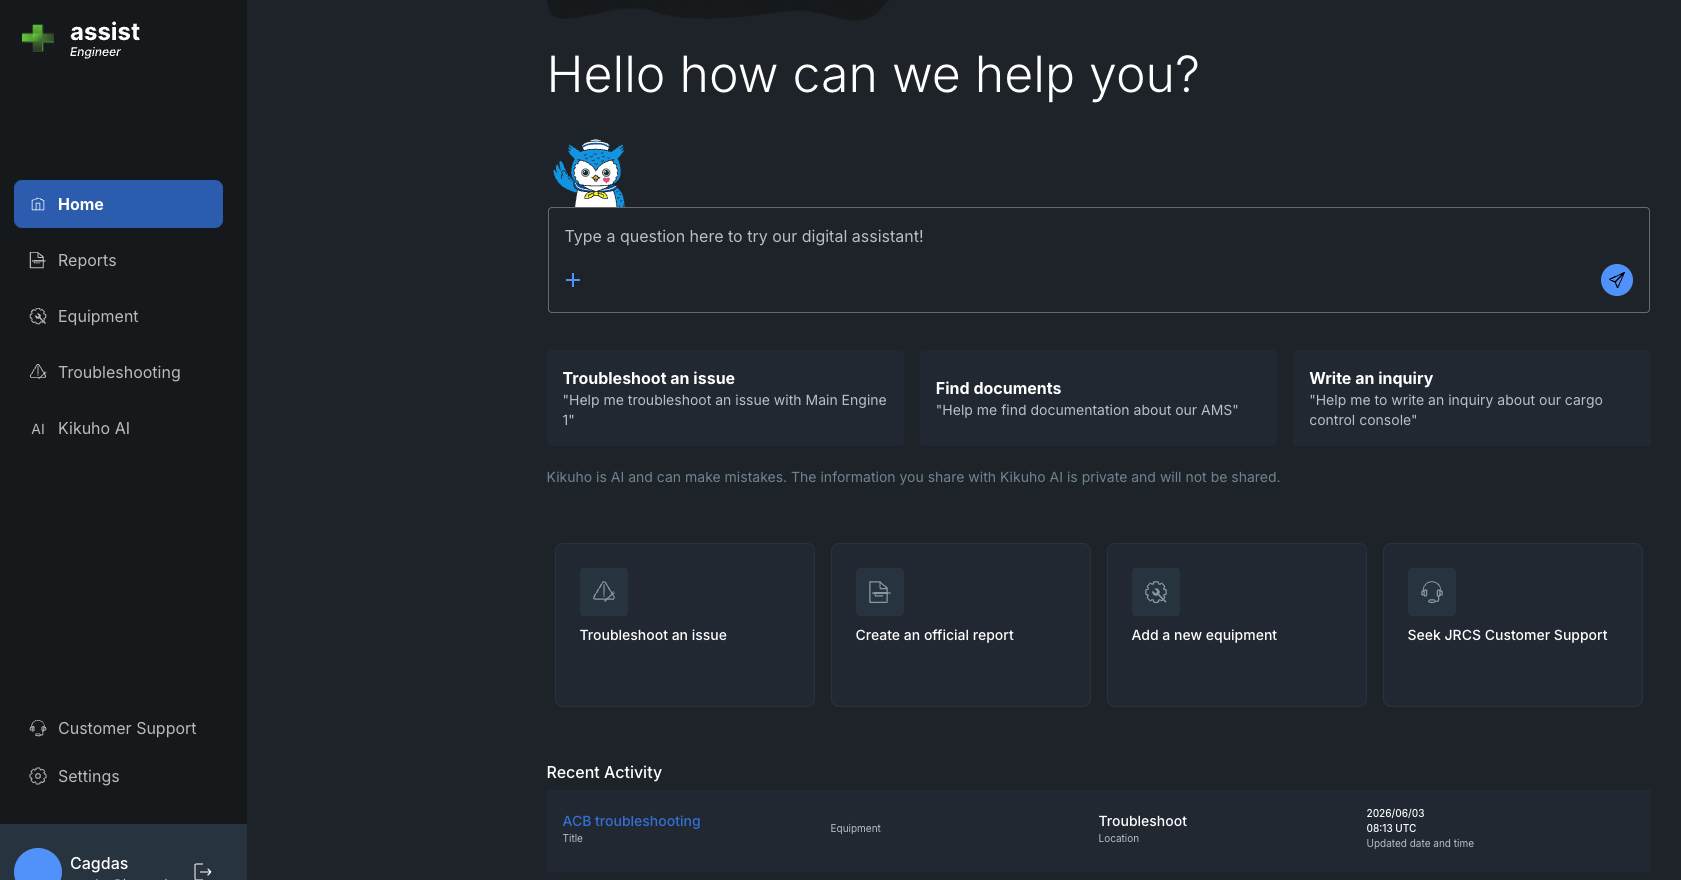The width and height of the screenshot is (1681, 880).
Task: Click the Settings cog icon in sidebar
Action: coord(38,776)
